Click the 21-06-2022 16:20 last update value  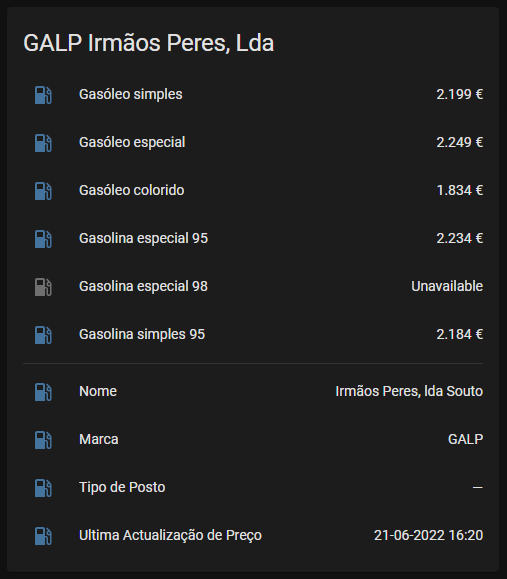pyautogui.click(x=428, y=535)
